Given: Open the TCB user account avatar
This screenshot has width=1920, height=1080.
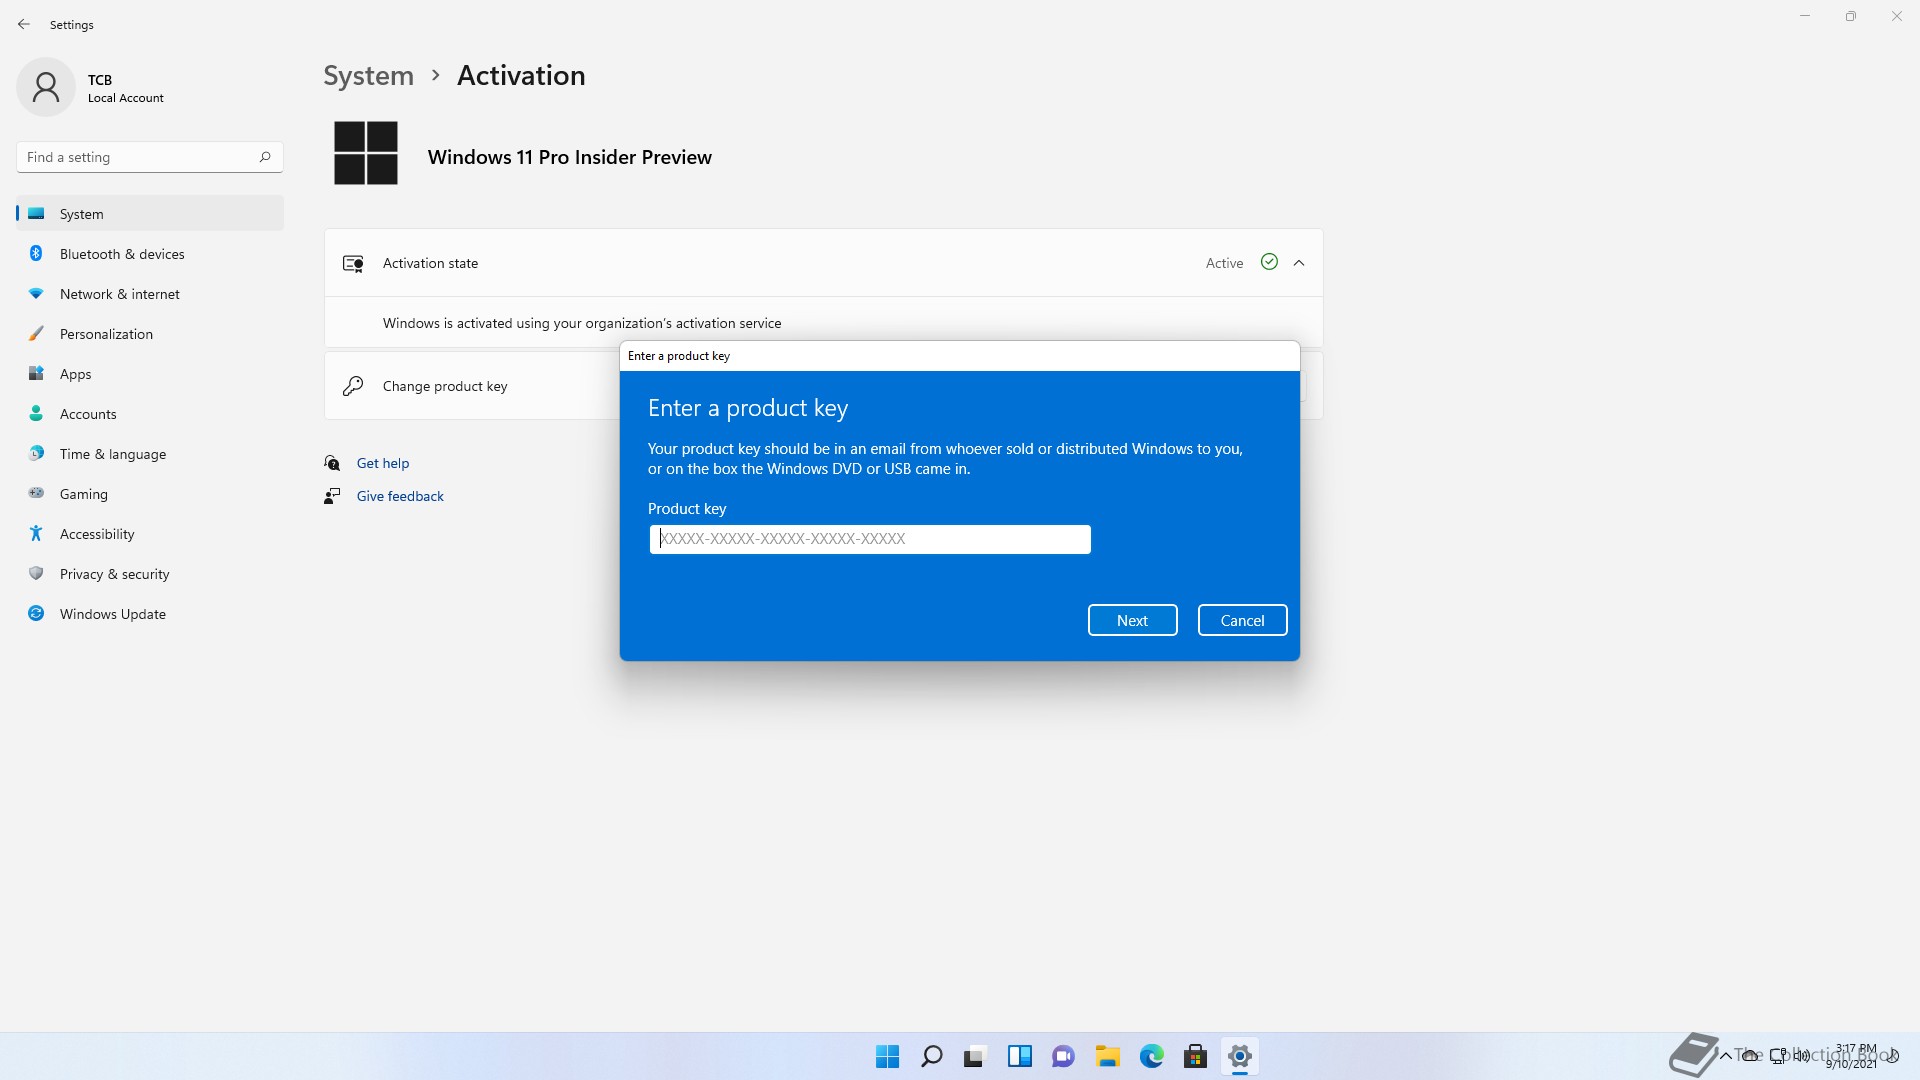Looking at the screenshot, I should point(46,87).
